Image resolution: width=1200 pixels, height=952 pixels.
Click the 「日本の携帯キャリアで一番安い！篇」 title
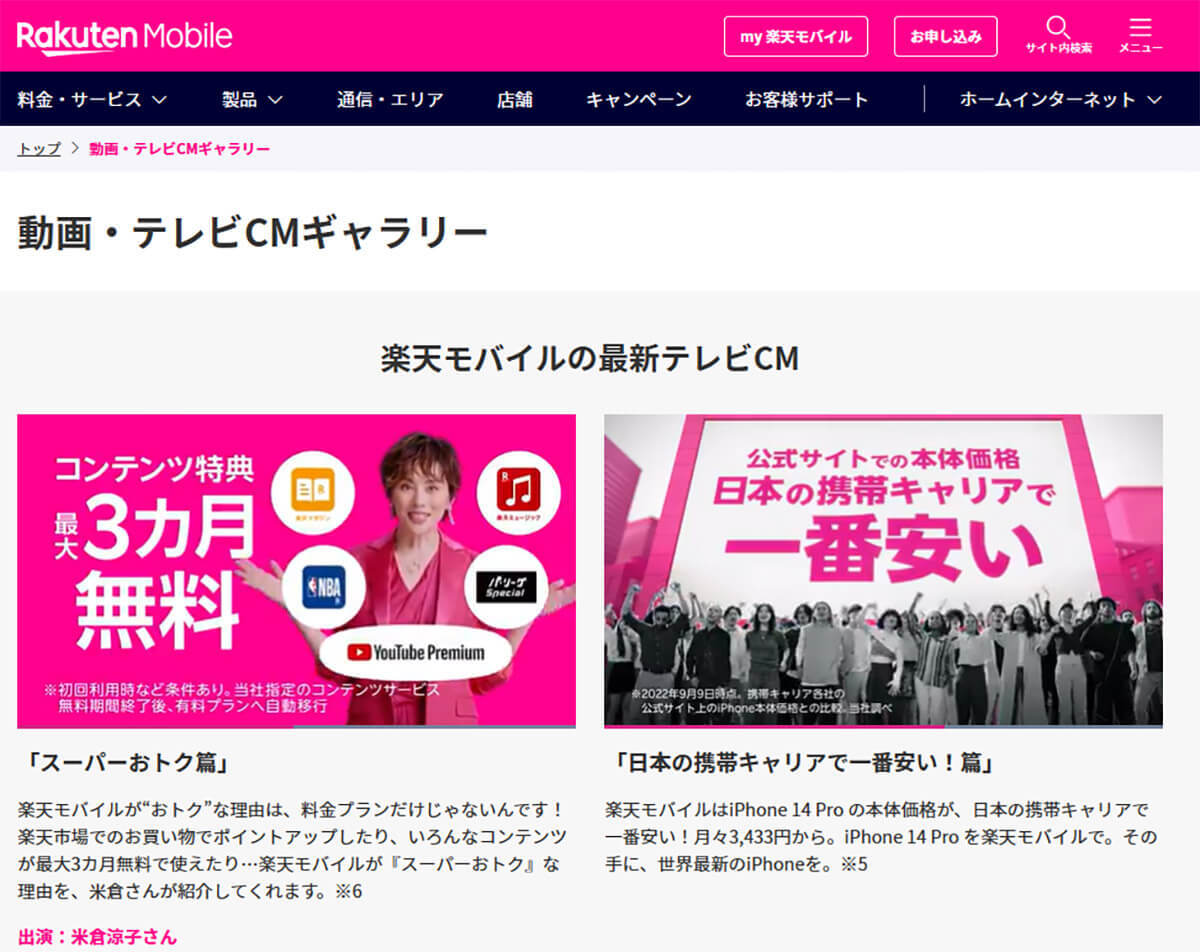pyautogui.click(x=803, y=764)
